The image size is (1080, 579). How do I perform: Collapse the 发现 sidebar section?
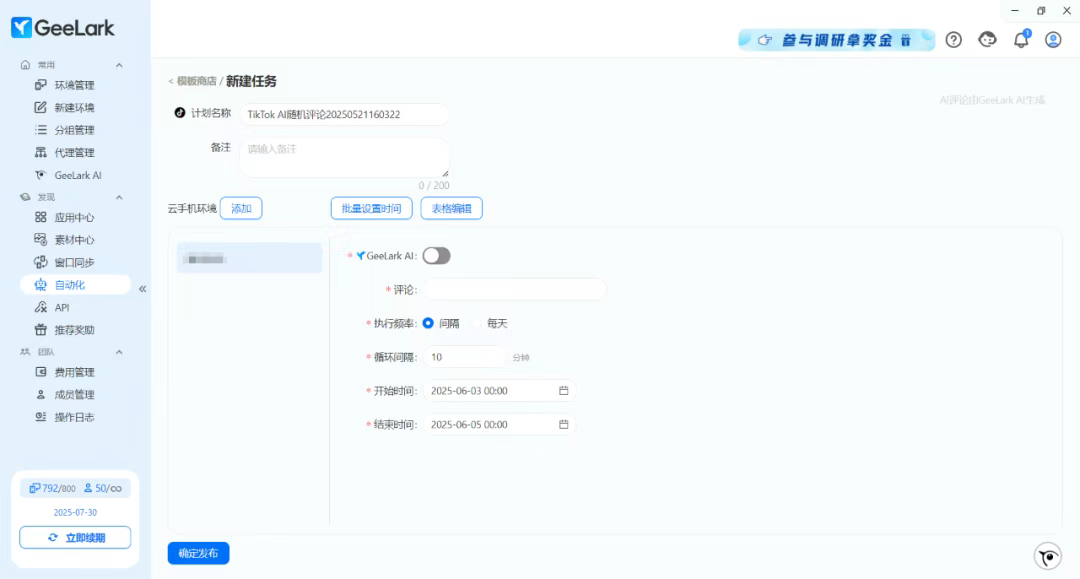pos(119,198)
